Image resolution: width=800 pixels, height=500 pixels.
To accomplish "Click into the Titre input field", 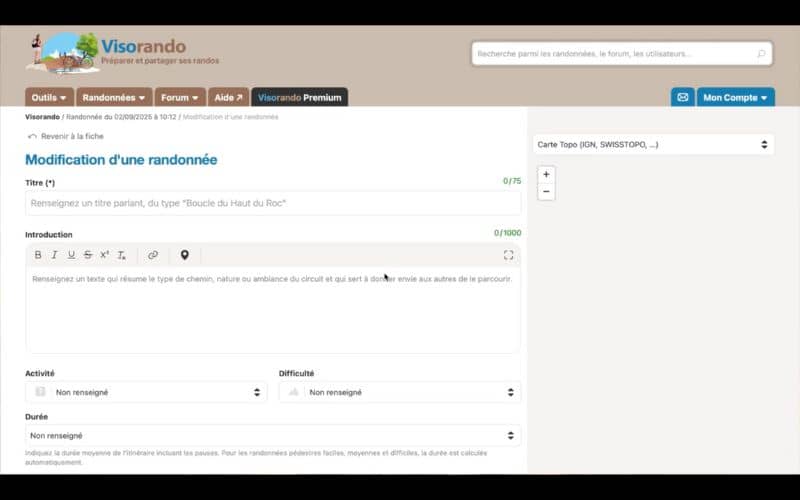I will pyautogui.click(x=272, y=203).
